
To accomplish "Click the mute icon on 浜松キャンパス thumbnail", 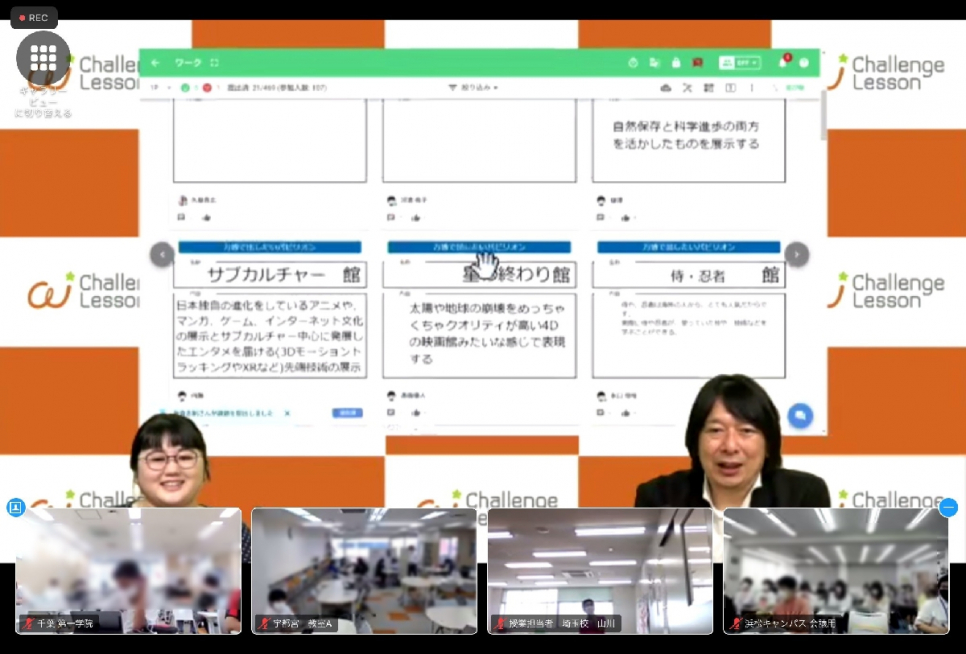I will click(735, 623).
